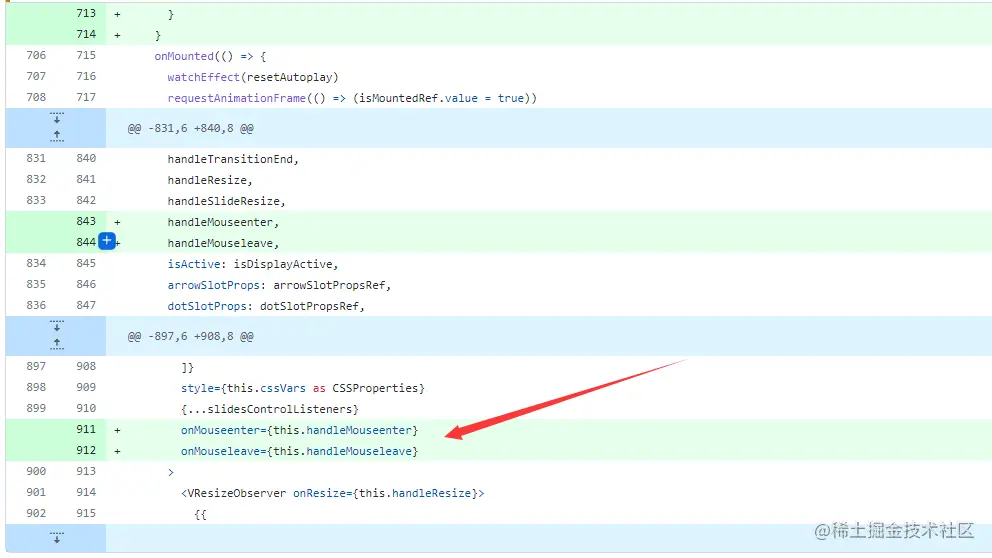Click new line number 911

click(86, 429)
